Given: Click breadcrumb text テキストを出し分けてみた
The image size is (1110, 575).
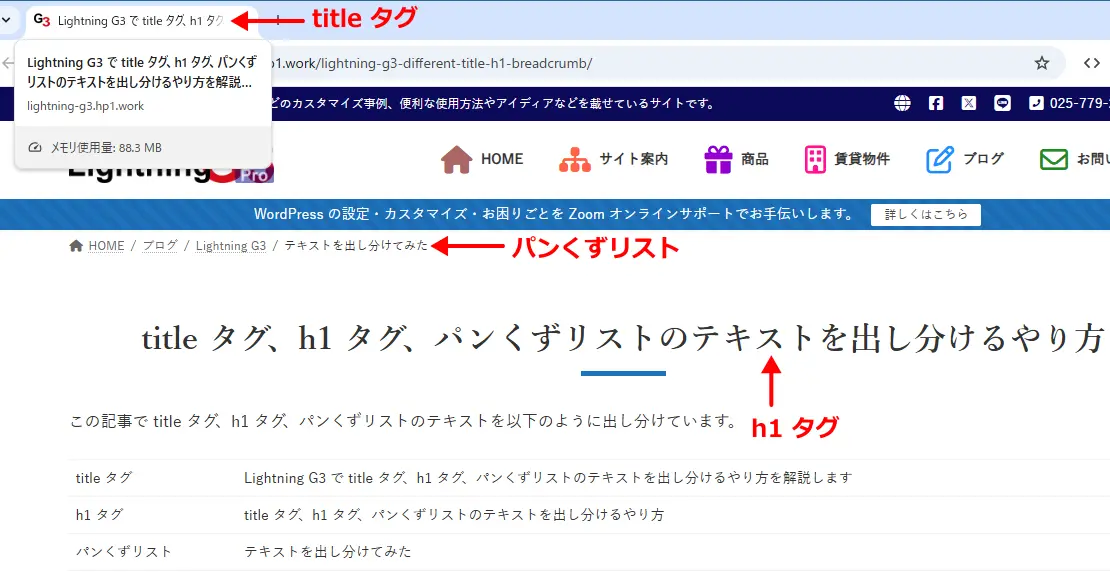Looking at the screenshot, I should pos(356,246).
